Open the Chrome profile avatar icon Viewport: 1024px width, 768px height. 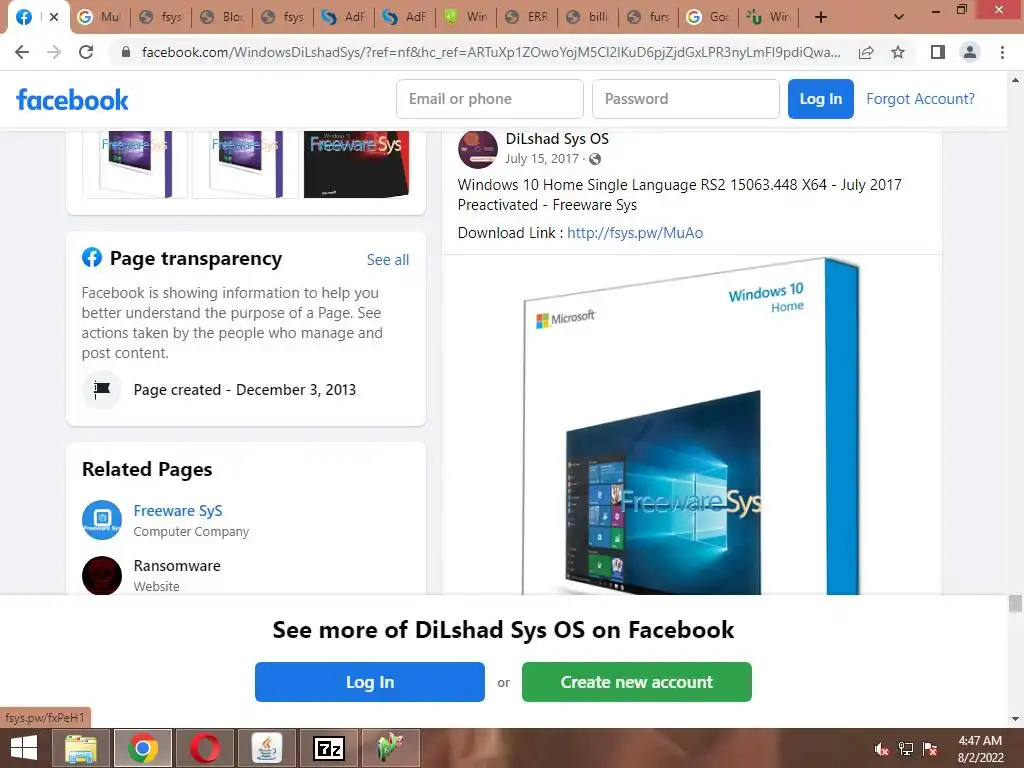tap(970, 52)
